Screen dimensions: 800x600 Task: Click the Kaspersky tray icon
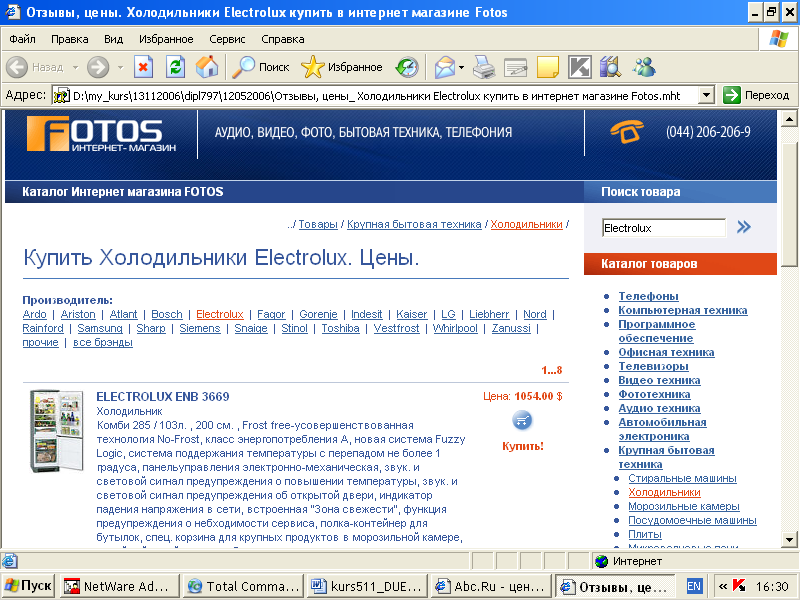pyautogui.click(x=739, y=586)
